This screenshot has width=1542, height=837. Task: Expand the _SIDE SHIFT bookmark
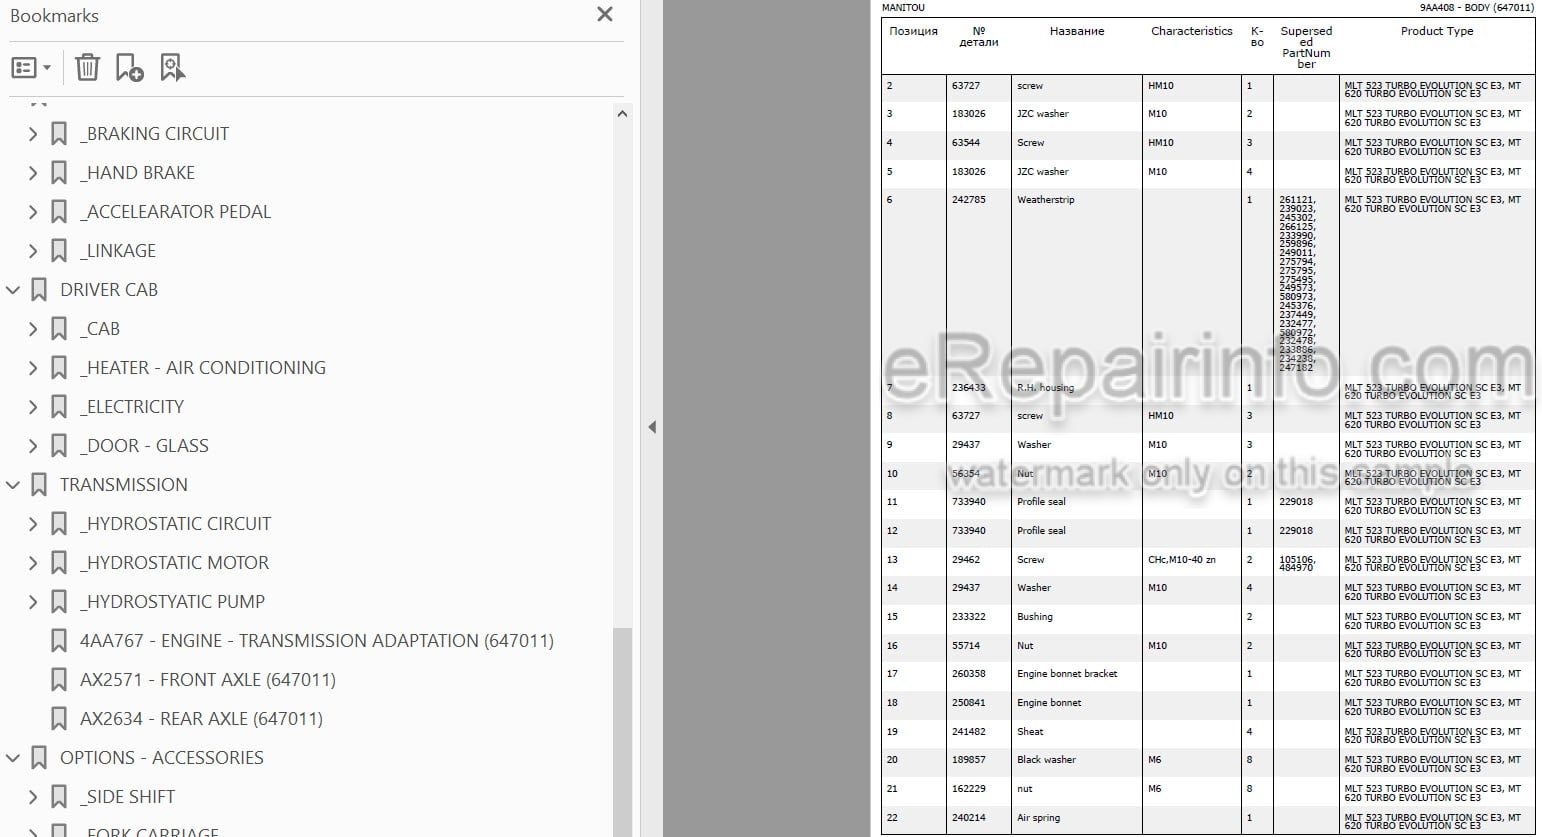[x=33, y=796]
